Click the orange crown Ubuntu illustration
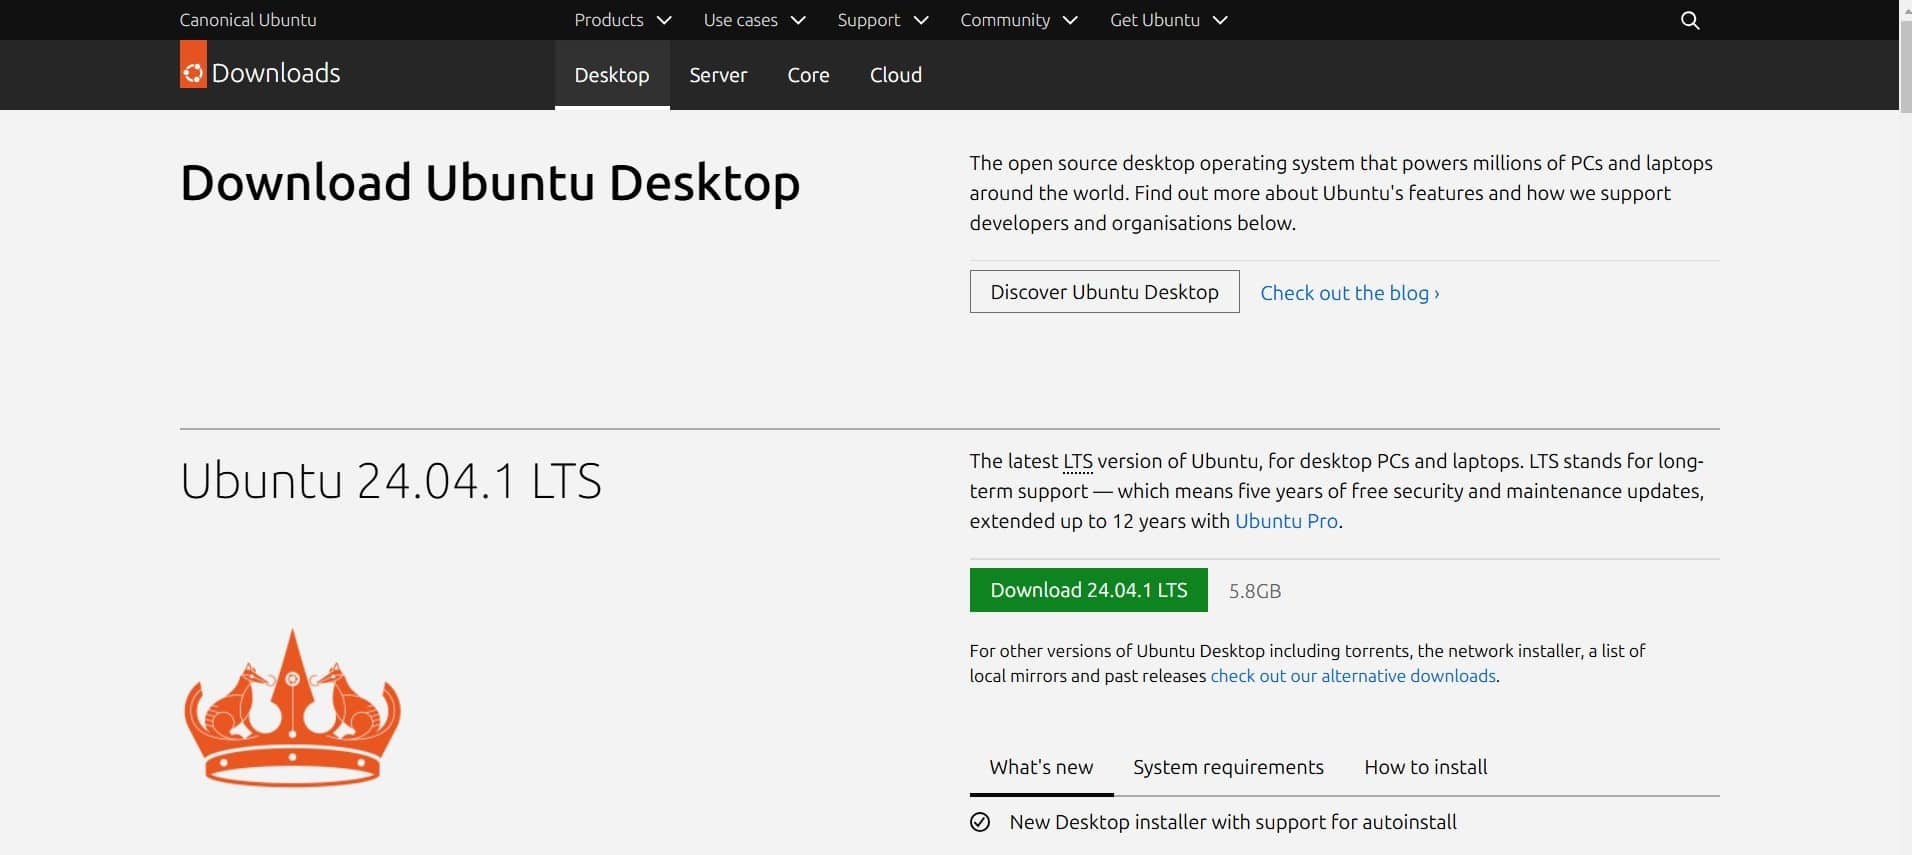 pos(292,708)
